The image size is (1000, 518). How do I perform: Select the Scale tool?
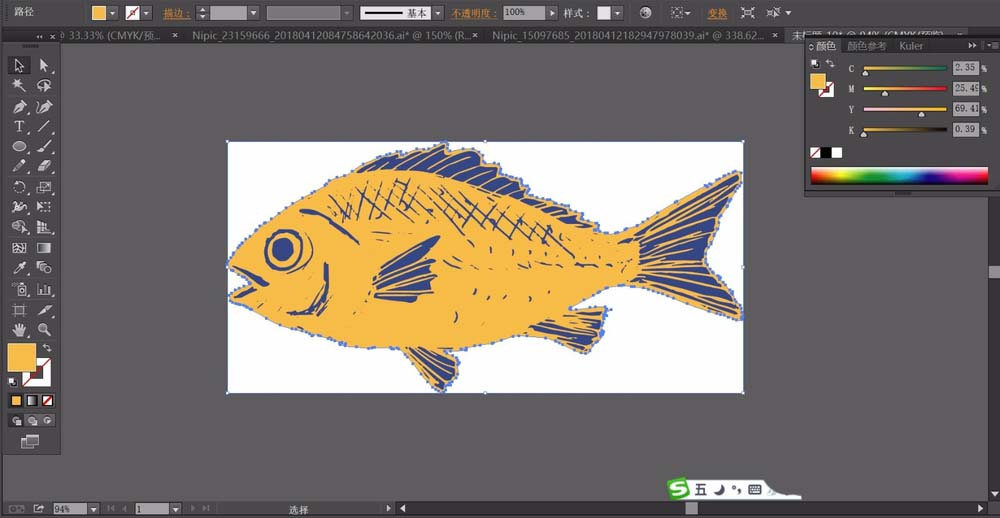(x=44, y=187)
